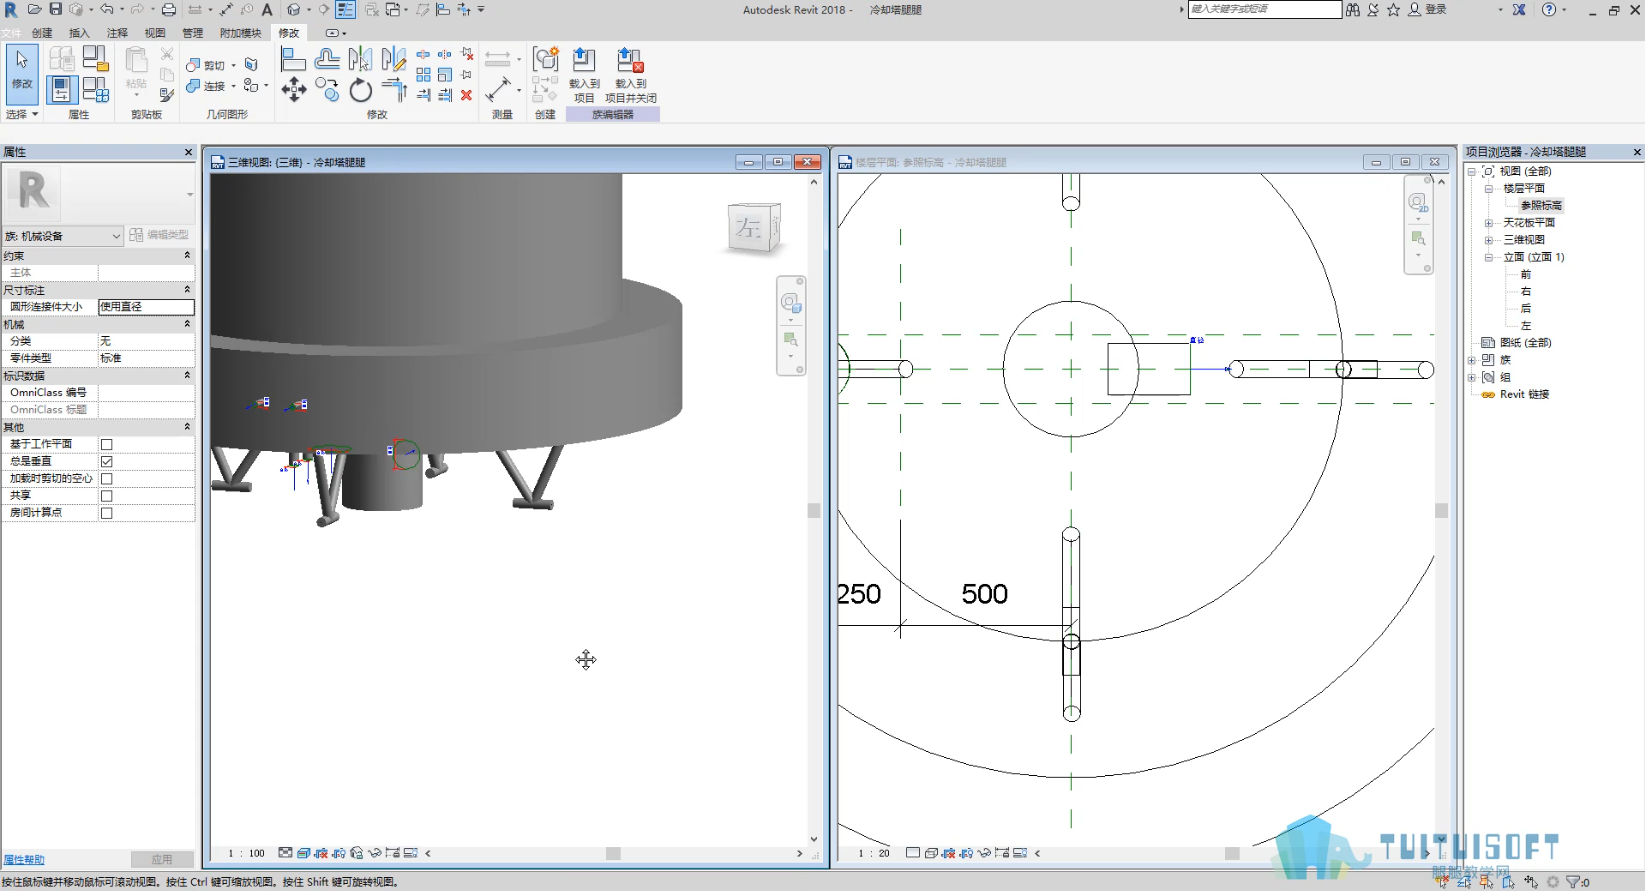The image size is (1645, 891).
Task: Click the Load into Project (载入到项目) button
Action: pyautogui.click(x=584, y=75)
